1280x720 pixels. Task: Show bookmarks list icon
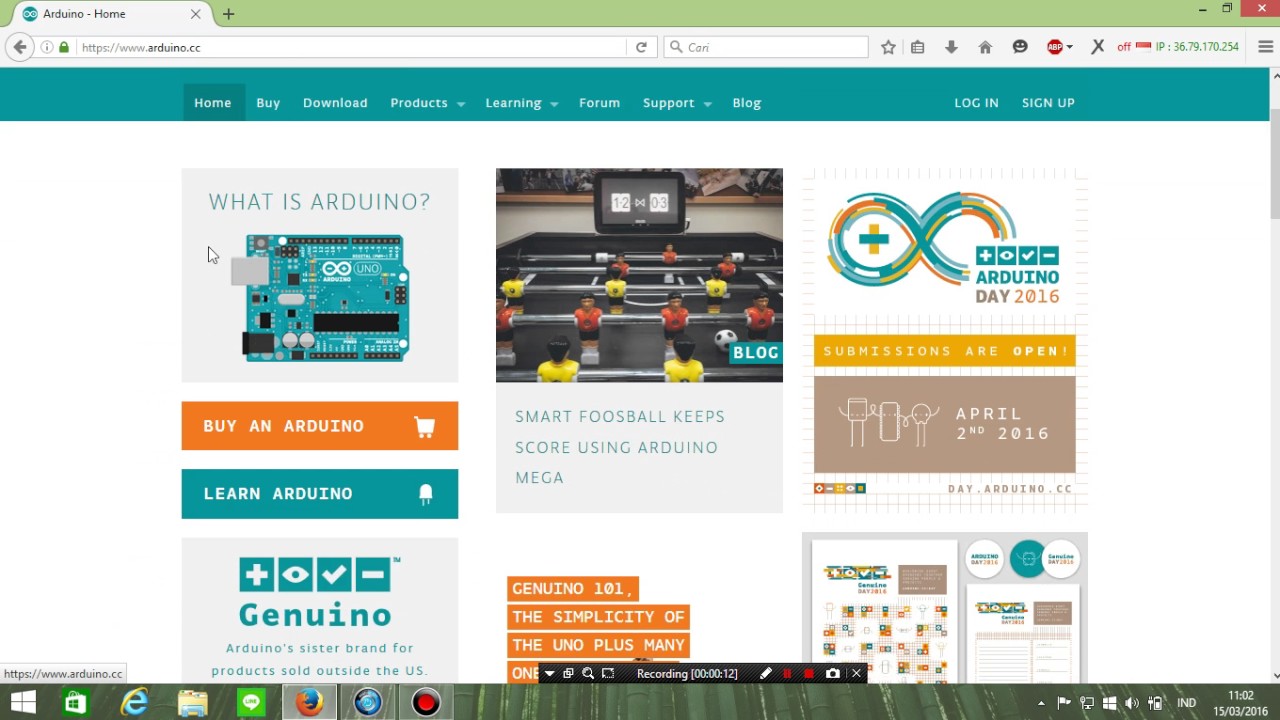(x=918, y=47)
